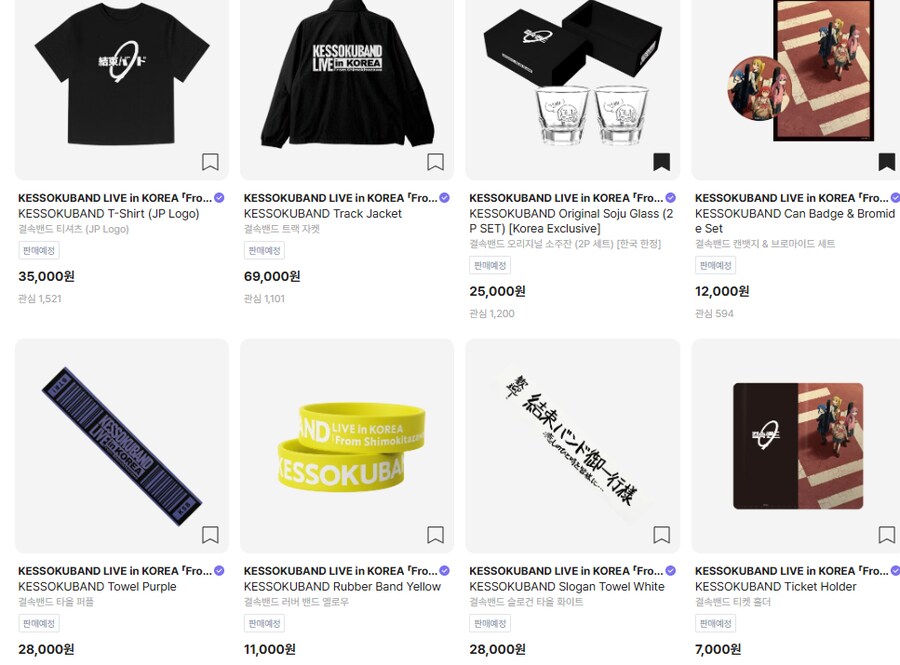Bookmark the KESSOKUBAND Towel Purple
Viewport: 900px width, 665px height.
pyautogui.click(x=210, y=535)
